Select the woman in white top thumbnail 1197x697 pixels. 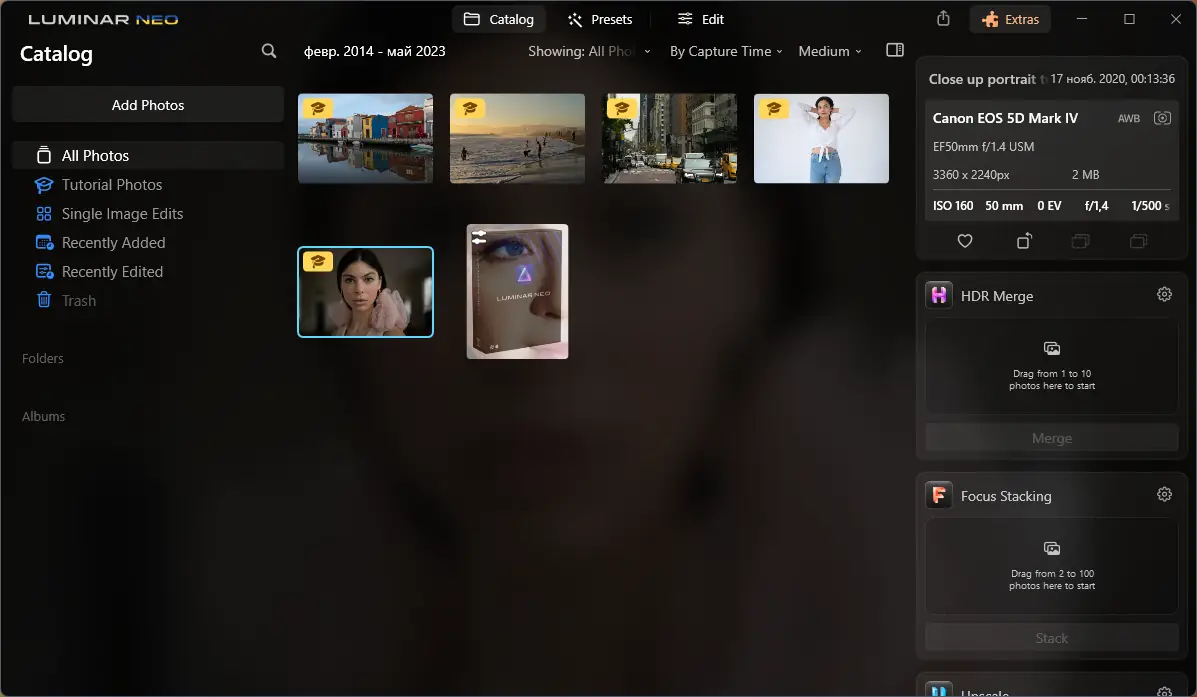tap(821, 138)
